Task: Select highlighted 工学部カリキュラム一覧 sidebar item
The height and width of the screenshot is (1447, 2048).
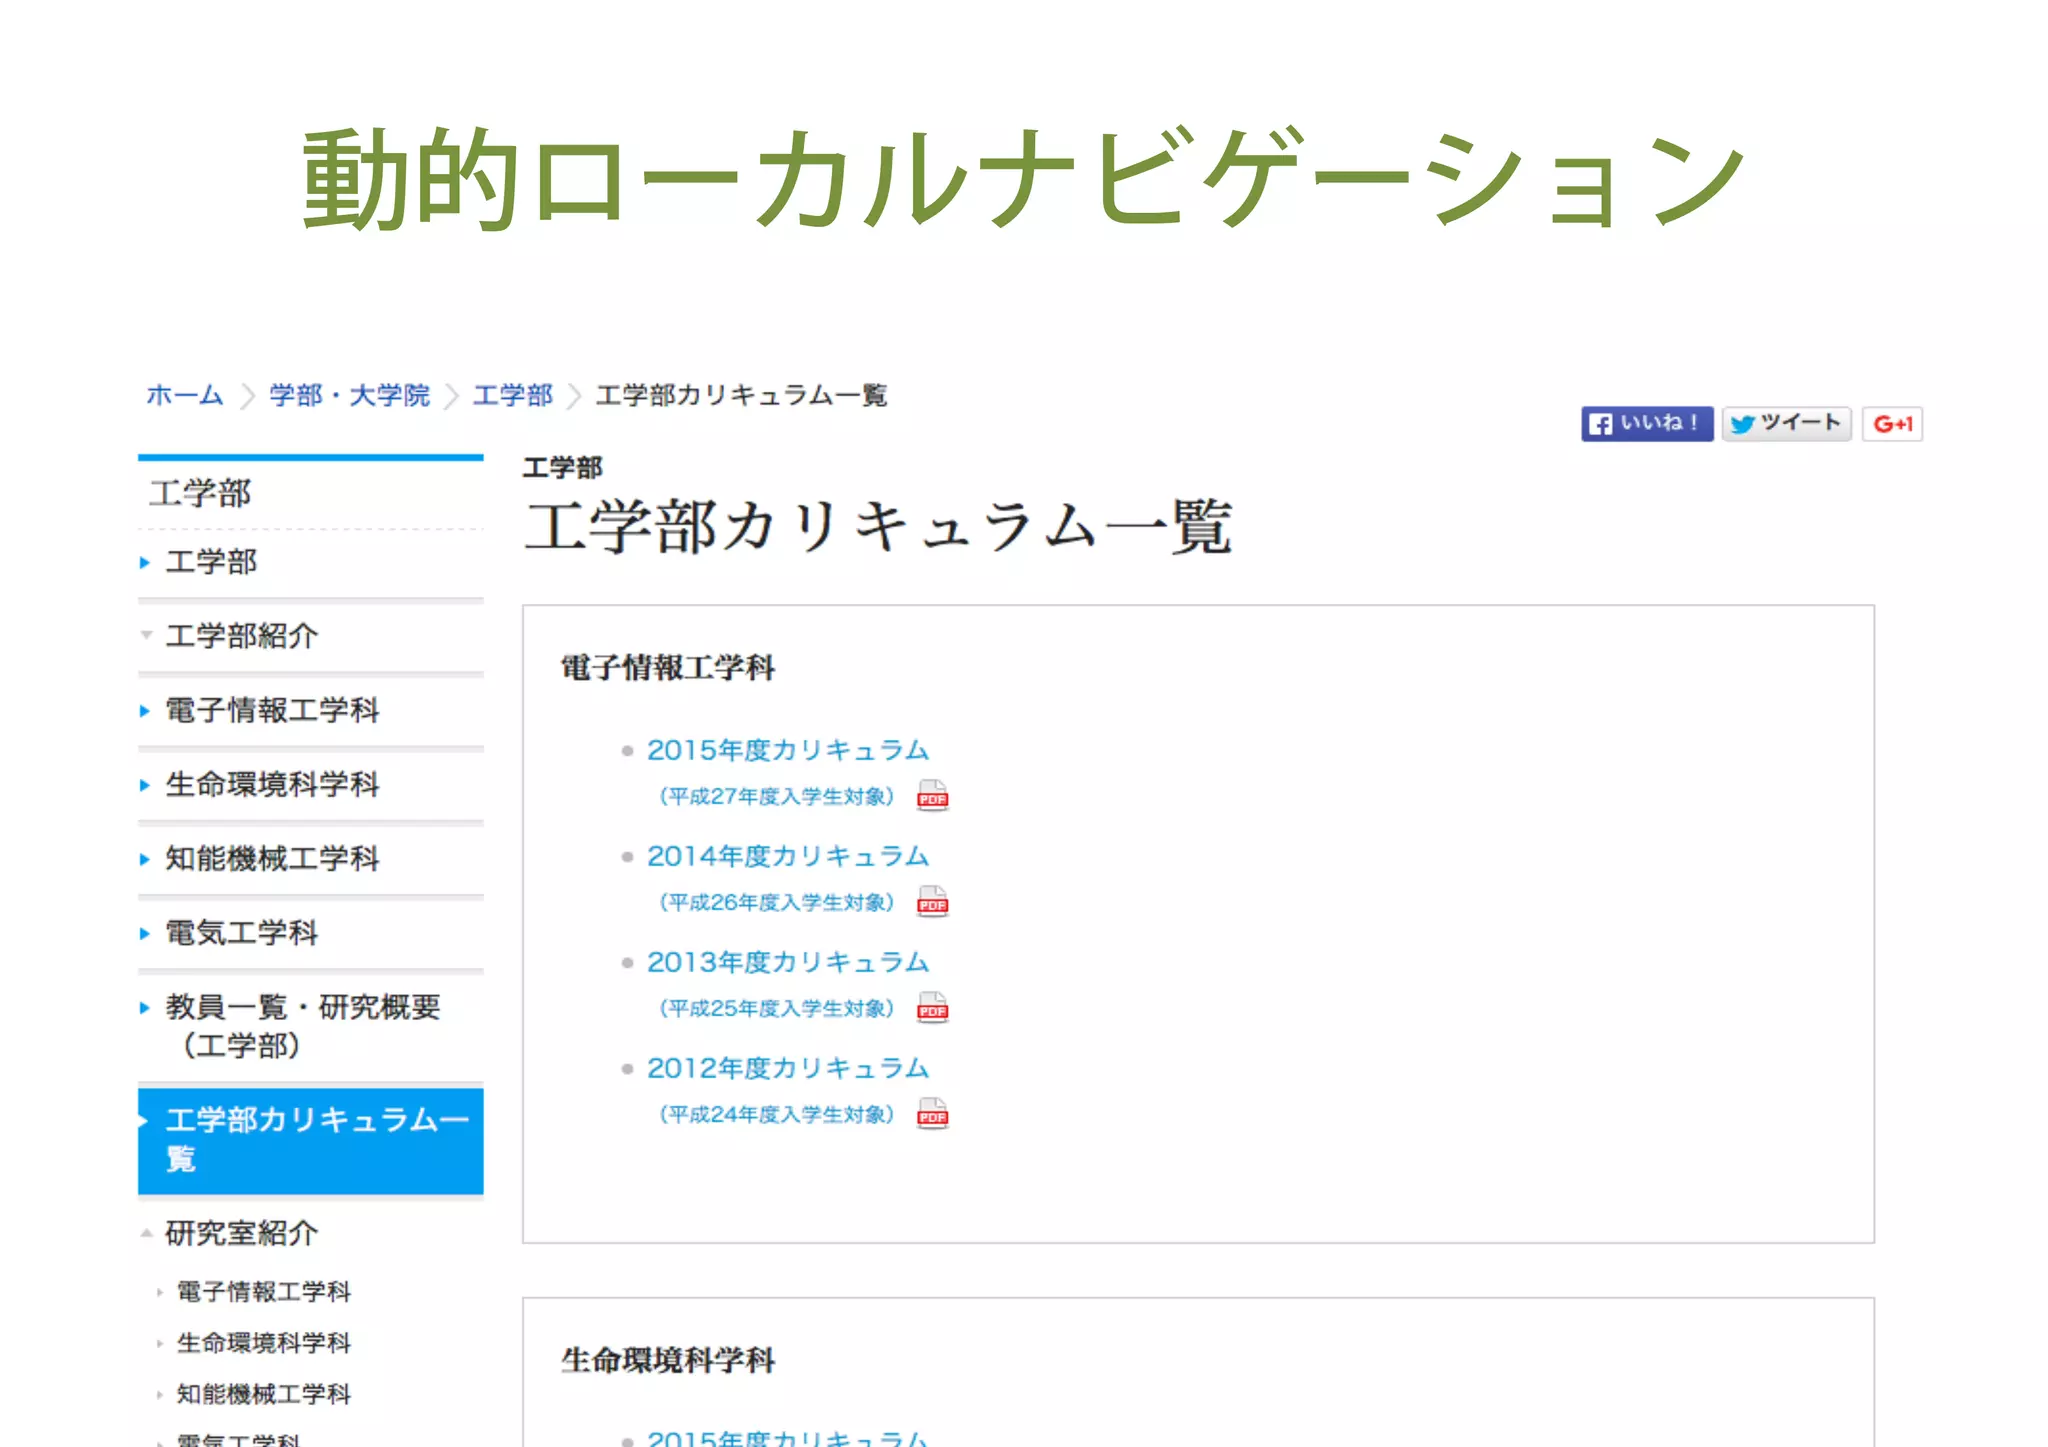Action: coord(310,1140)
